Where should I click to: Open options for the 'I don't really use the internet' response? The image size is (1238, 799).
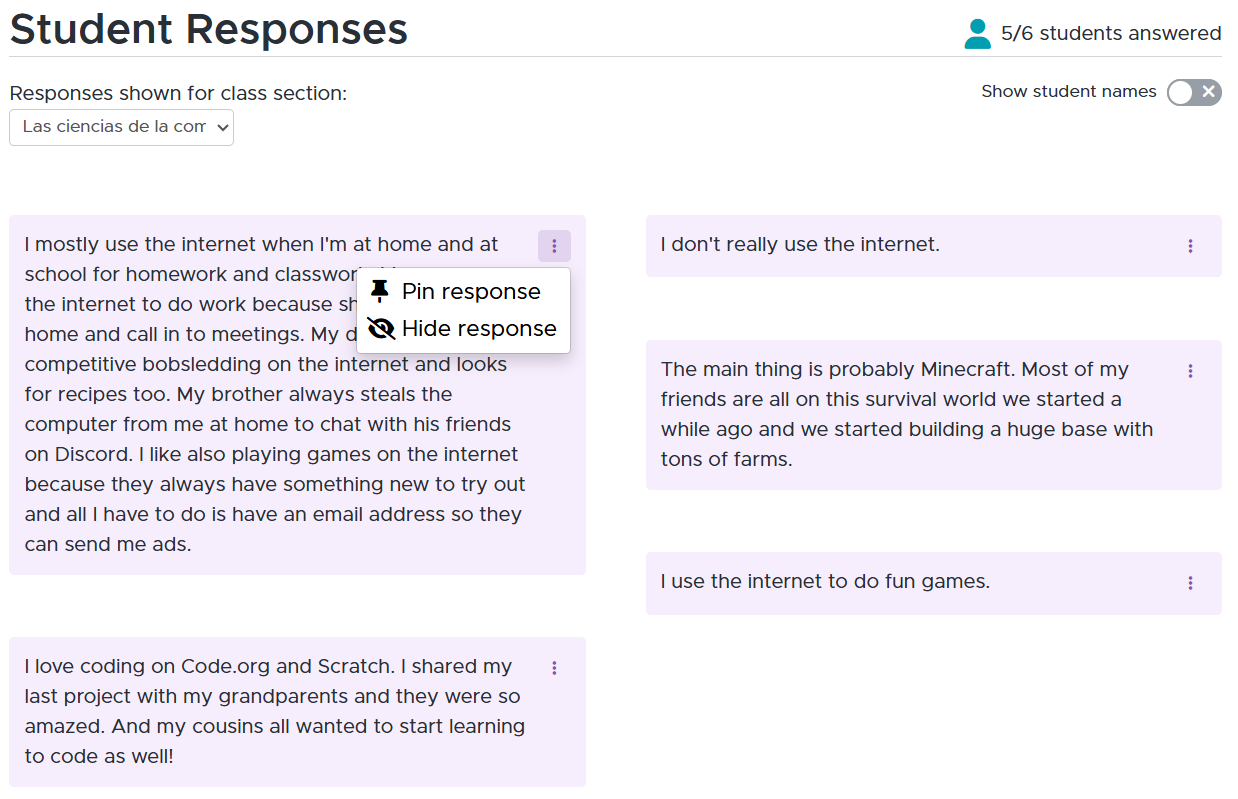click(x=1190, y=246)
